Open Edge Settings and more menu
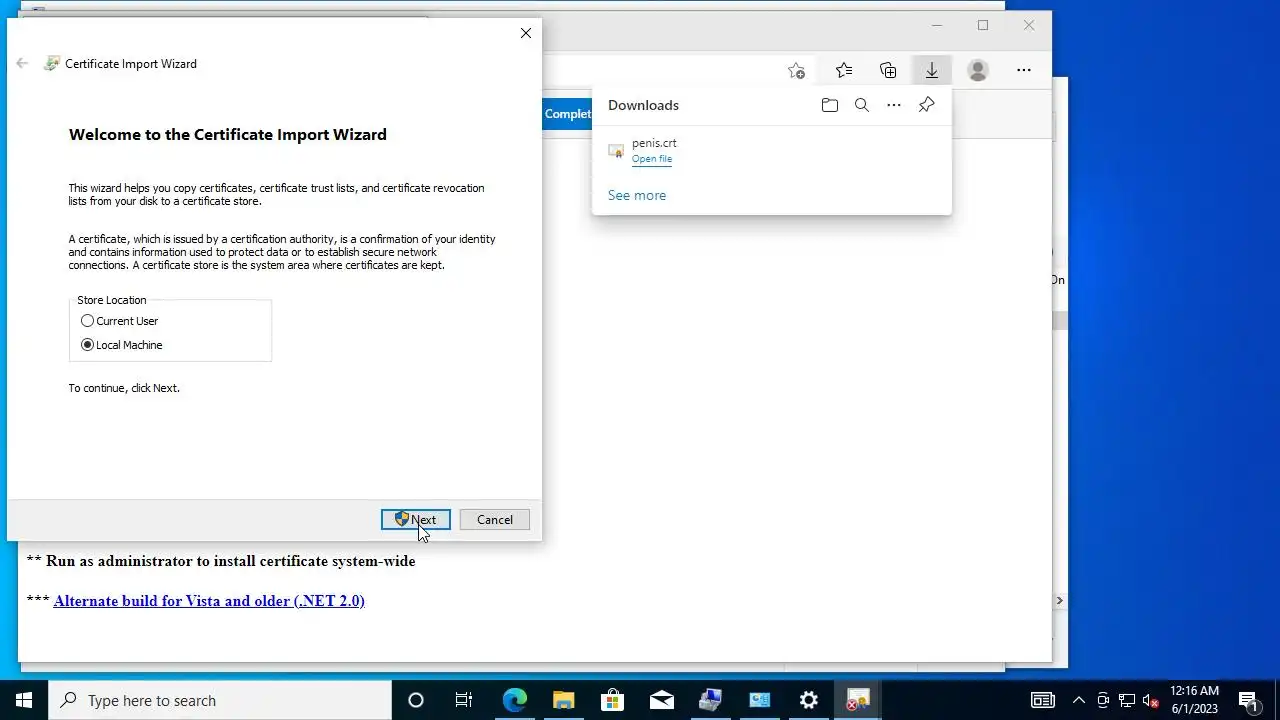 (1024, 70)
